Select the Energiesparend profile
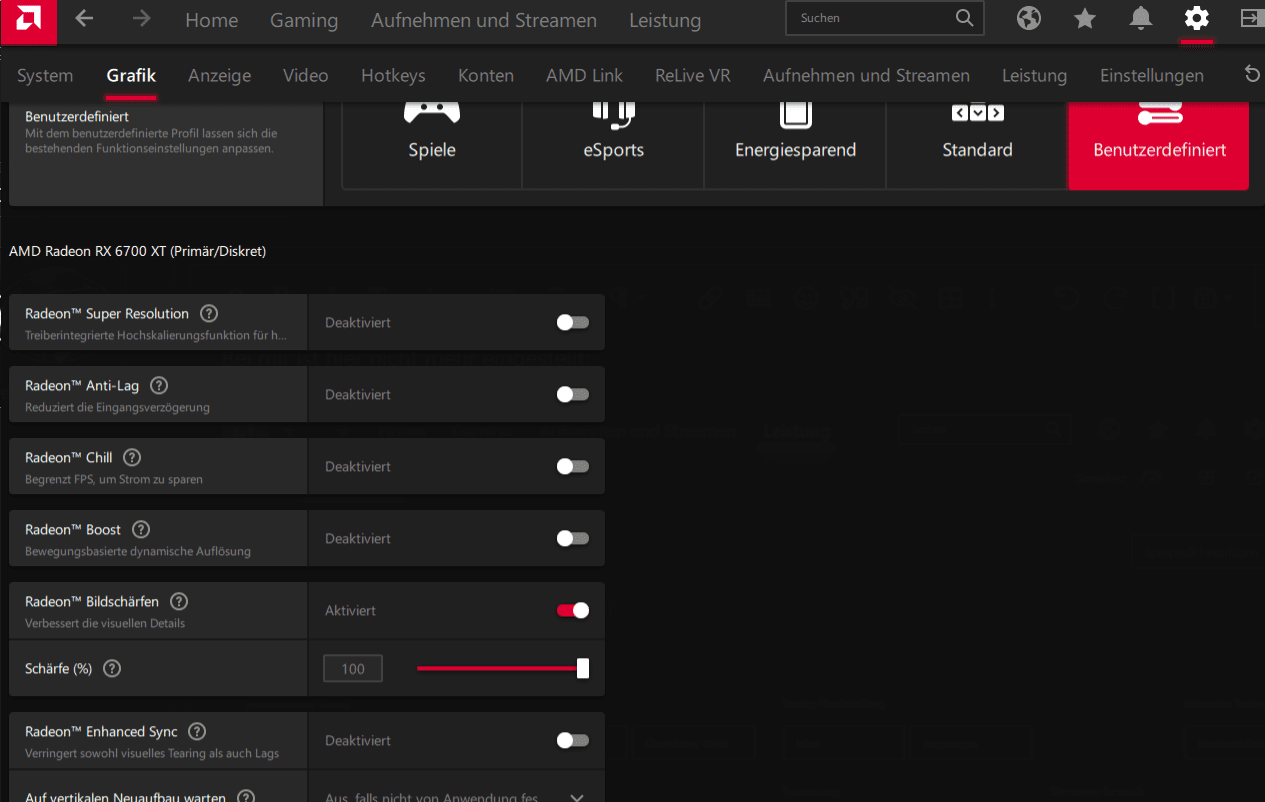Screen dimensions: 1265x802 796,145
